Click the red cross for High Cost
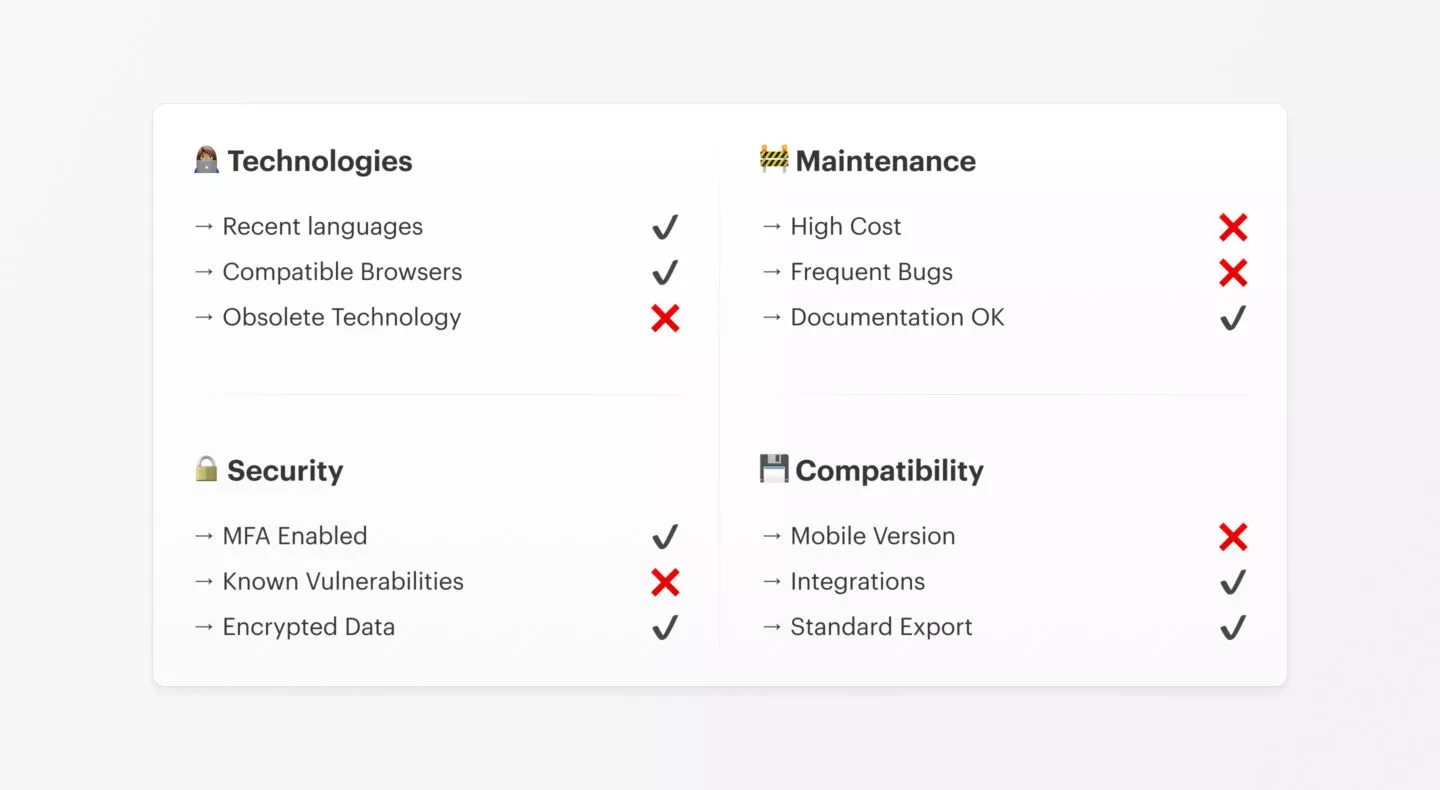The image size is (1440, 790). coord(1233,228)
